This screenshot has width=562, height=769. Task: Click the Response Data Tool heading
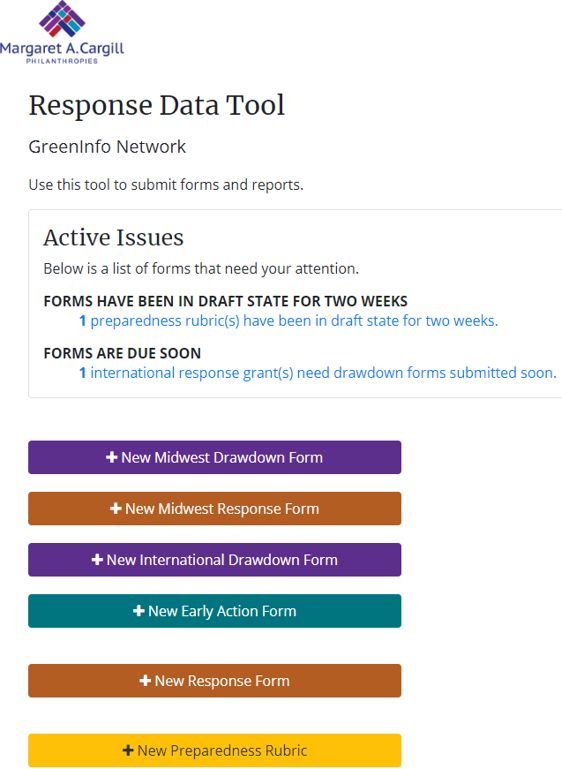156,105
